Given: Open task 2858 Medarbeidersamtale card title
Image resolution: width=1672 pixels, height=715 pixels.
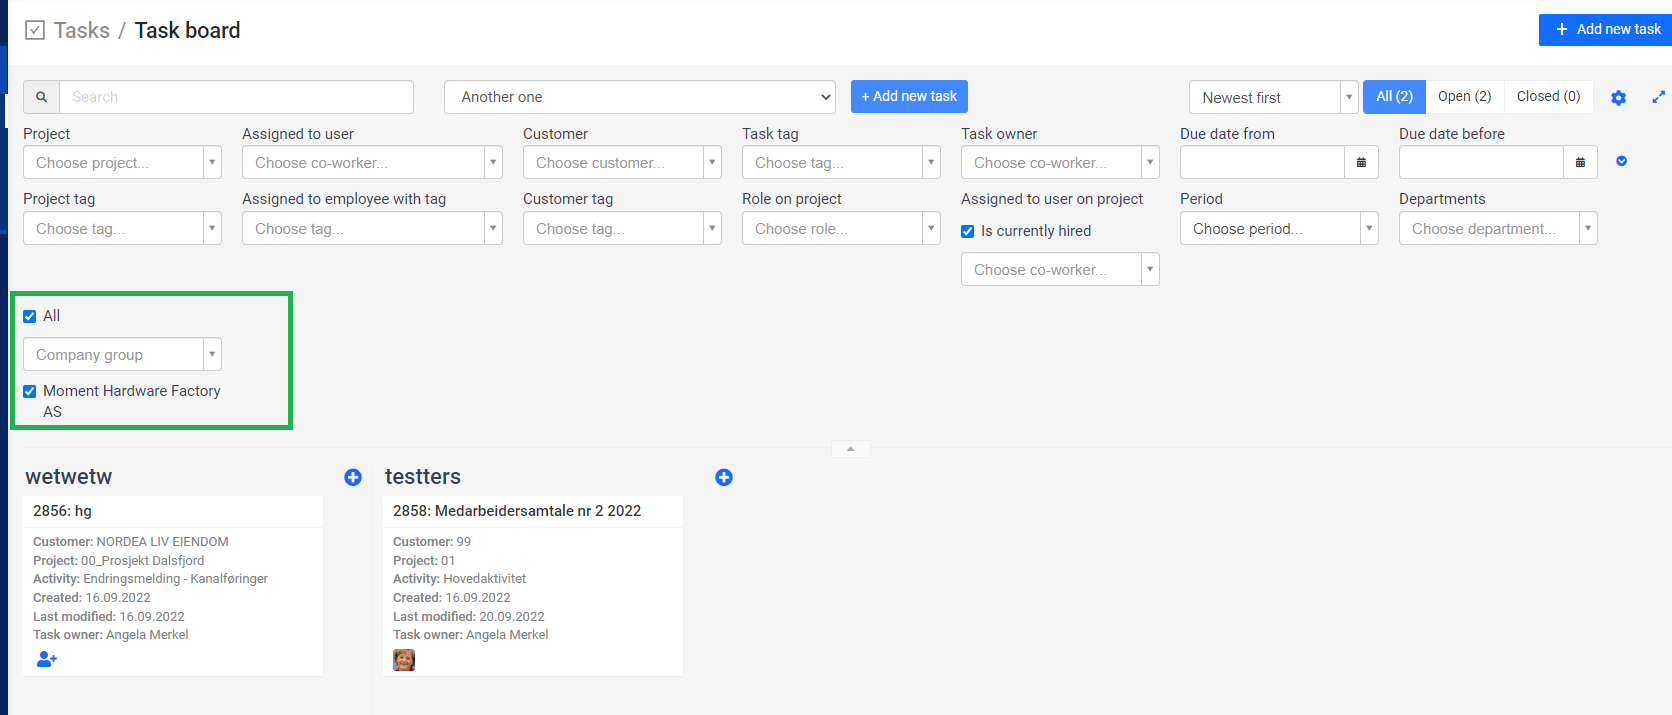Looking at the screenshot, I should tap(517, 511).
